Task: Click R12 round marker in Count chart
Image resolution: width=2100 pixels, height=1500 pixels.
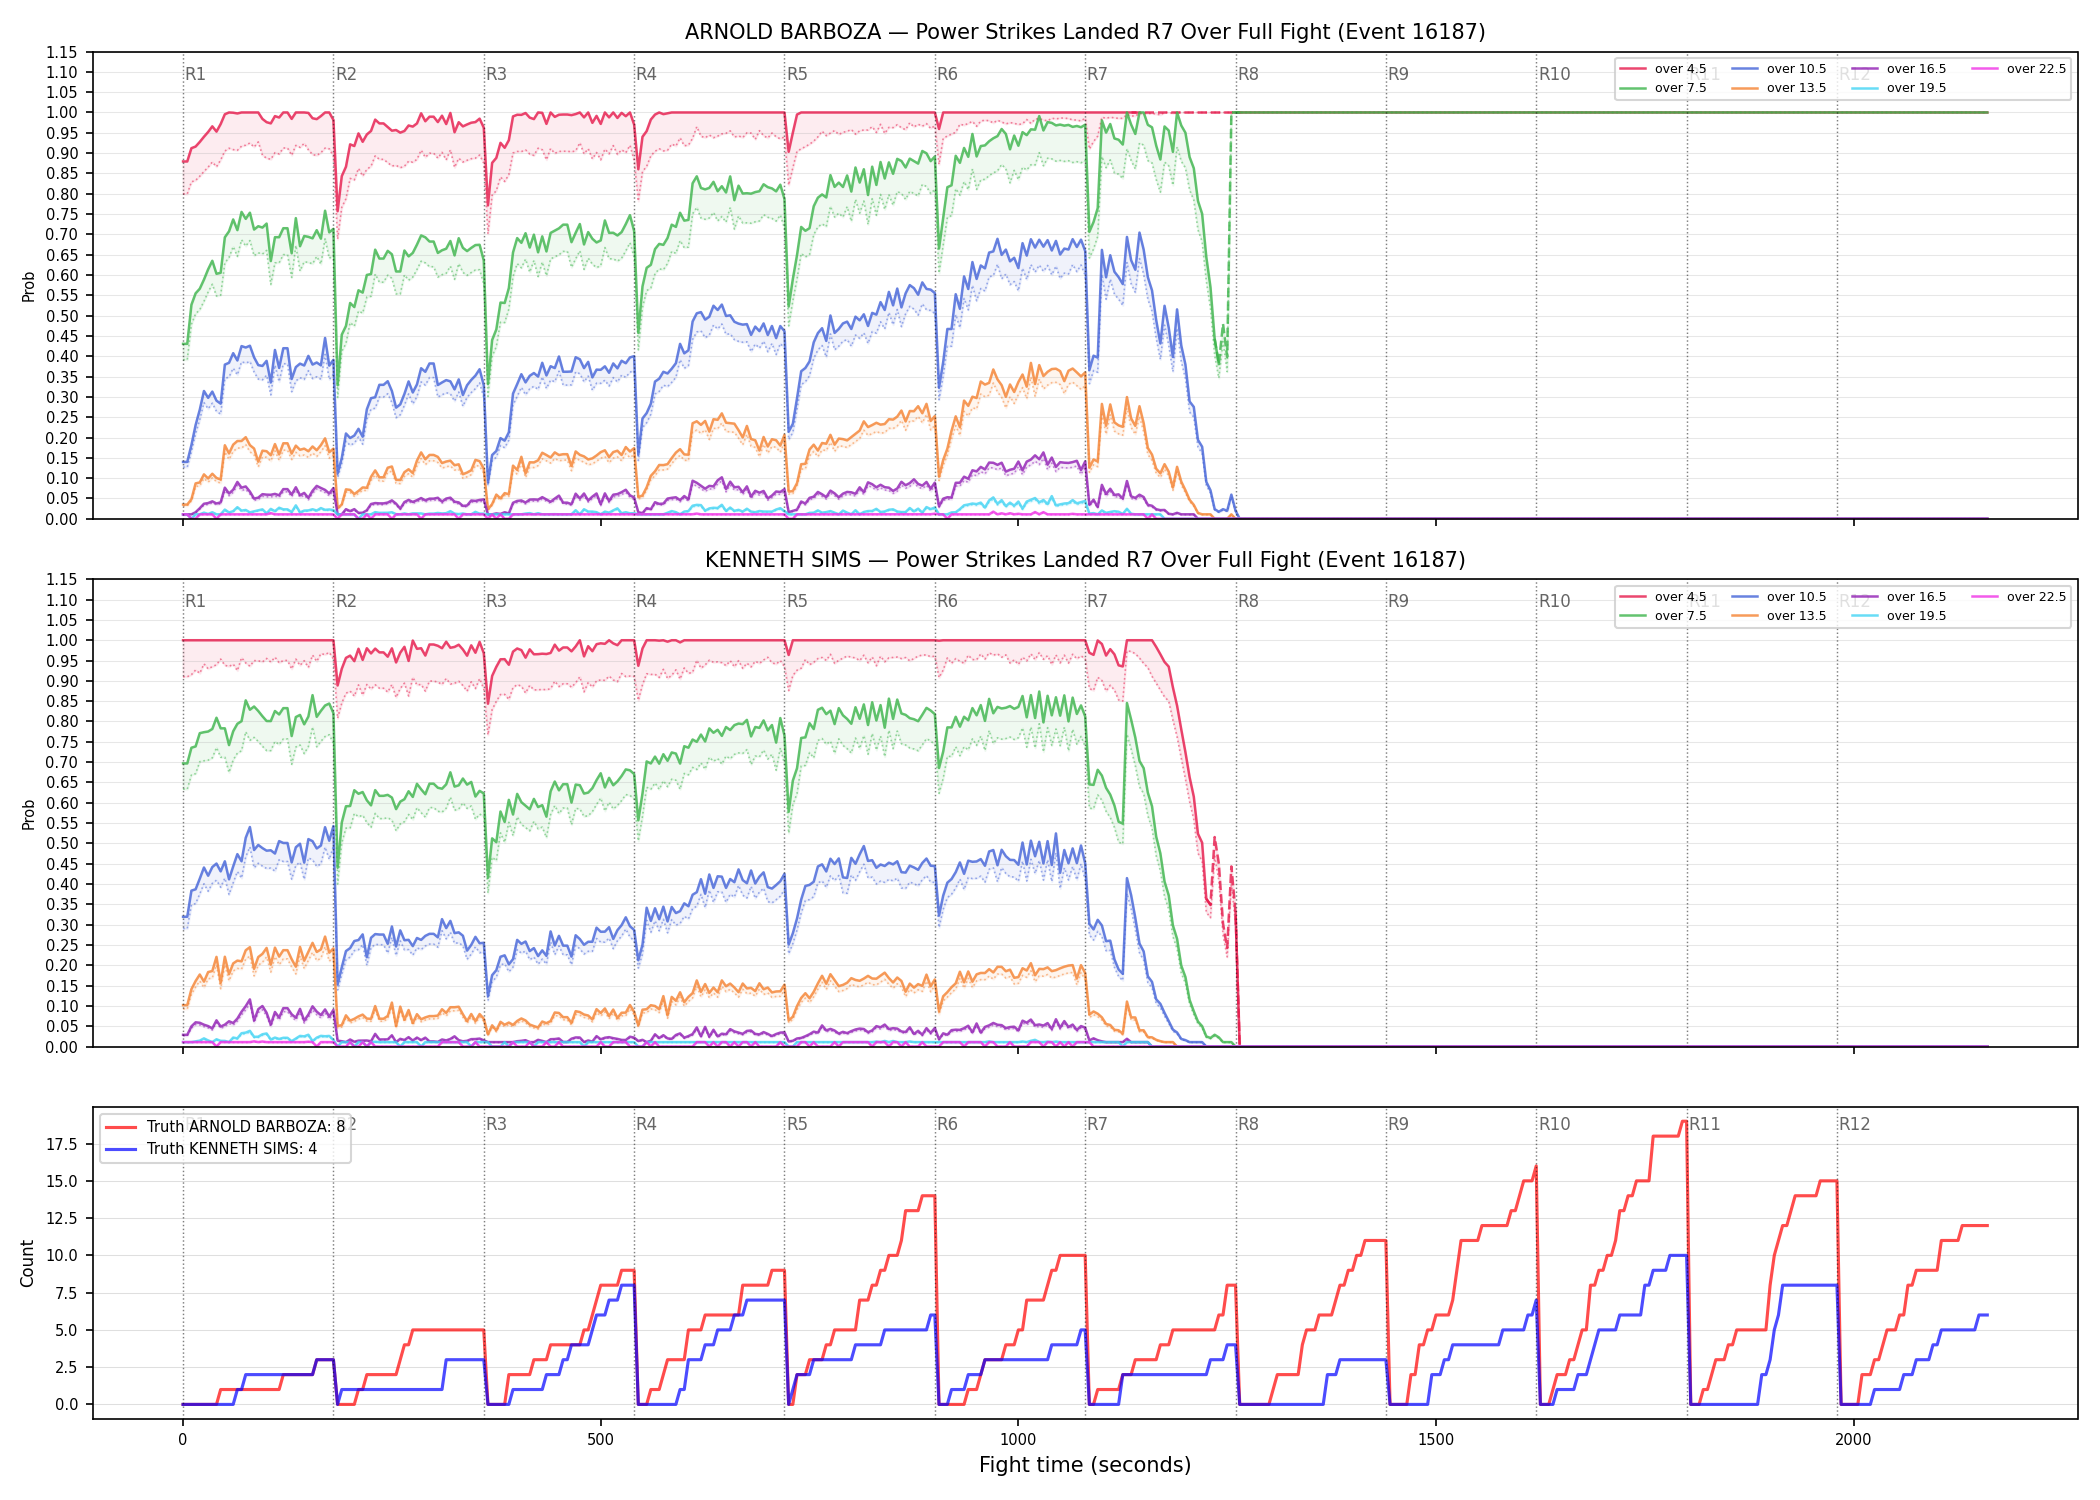Action: point(1854,1124)
